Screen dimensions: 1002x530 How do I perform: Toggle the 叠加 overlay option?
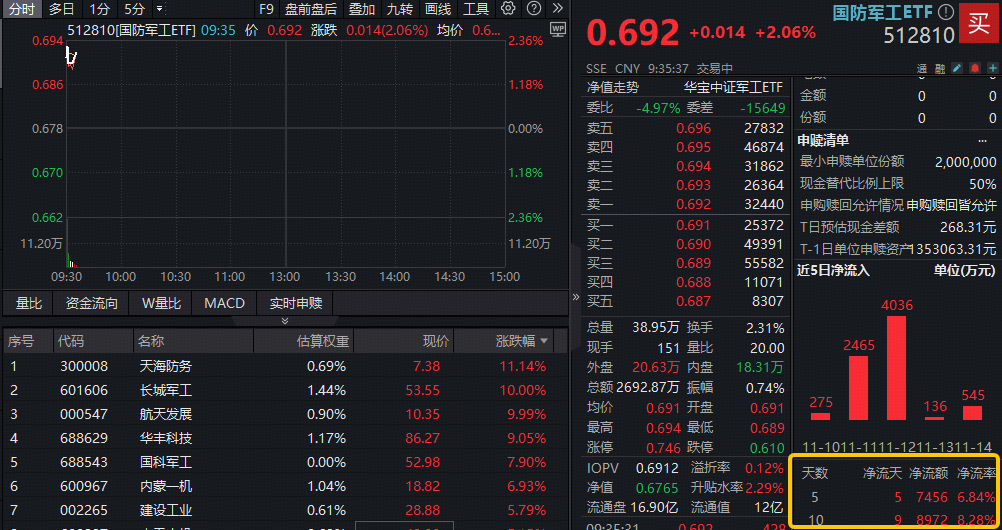(362, 9)
